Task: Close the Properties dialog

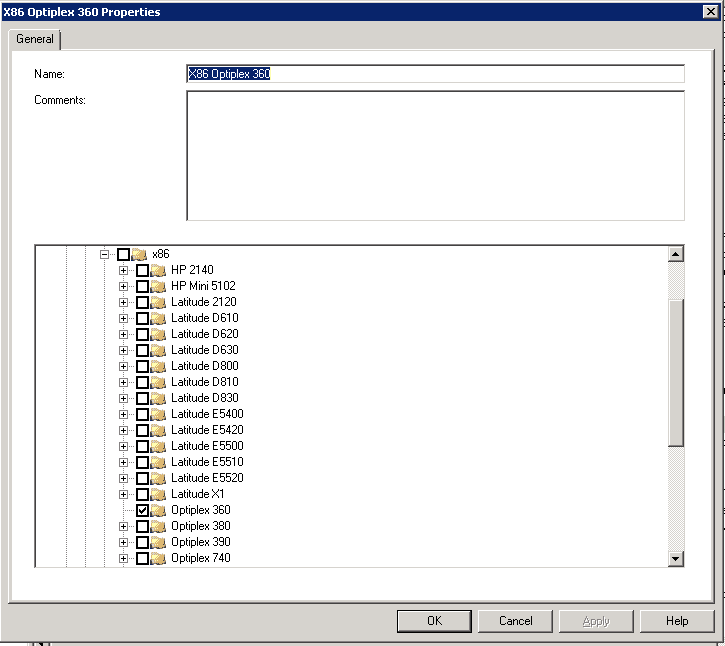Action: click(x=710, y=12)
